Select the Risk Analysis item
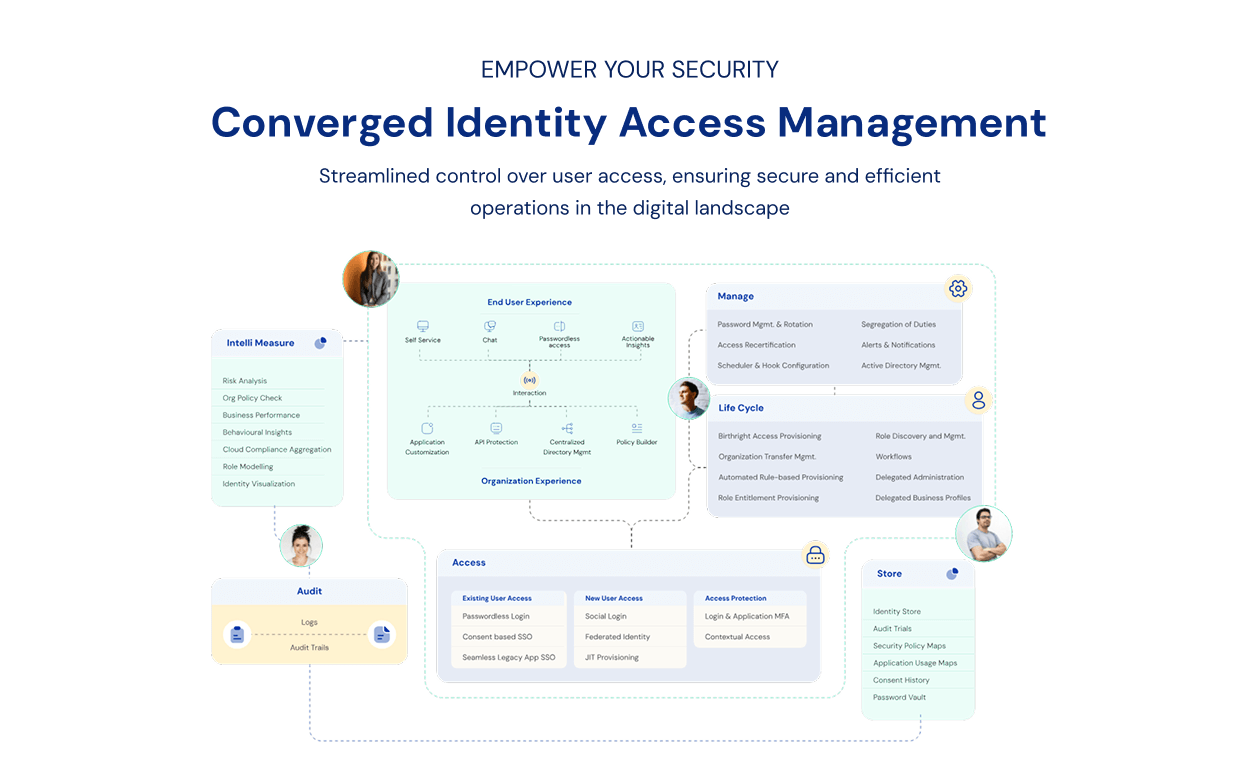This screenshot has width=1260, height=763. pos(245,381)
